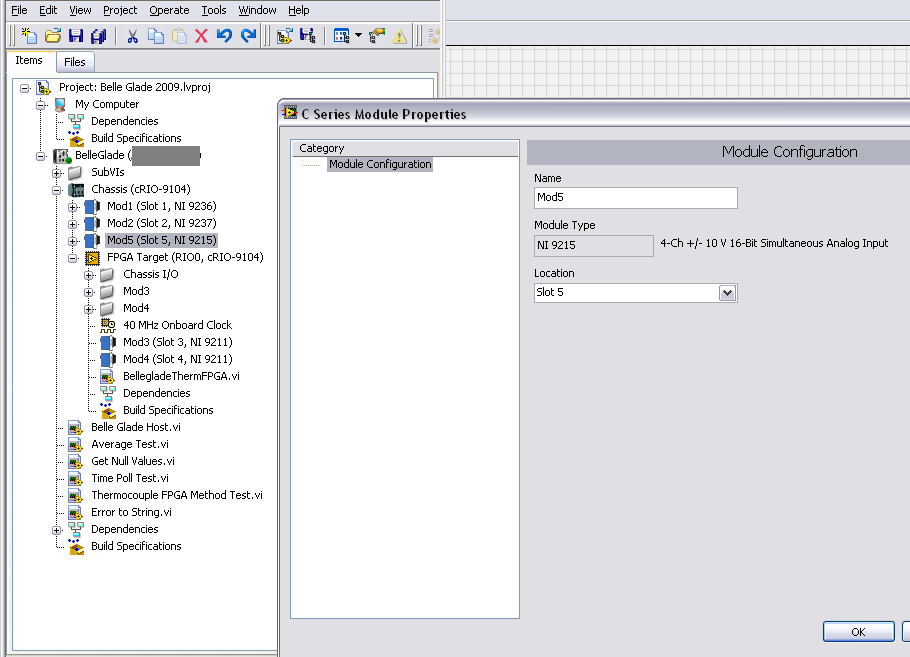Select "Mod3 (Slot 3, NI 9211)" tree row
910x657 pixels.
178,342
